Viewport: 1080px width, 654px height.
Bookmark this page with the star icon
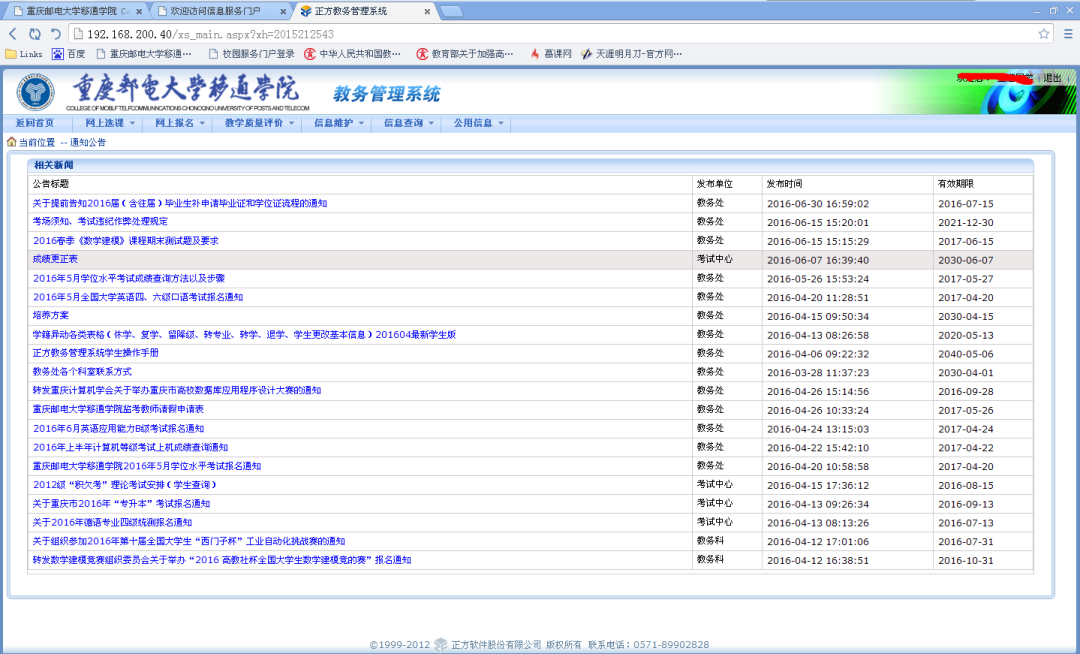(x=1043, y=33)
